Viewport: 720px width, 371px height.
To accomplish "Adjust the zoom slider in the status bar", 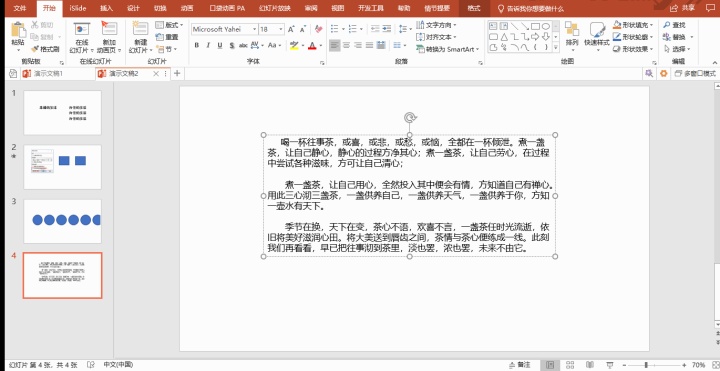I will pos(647,365).
